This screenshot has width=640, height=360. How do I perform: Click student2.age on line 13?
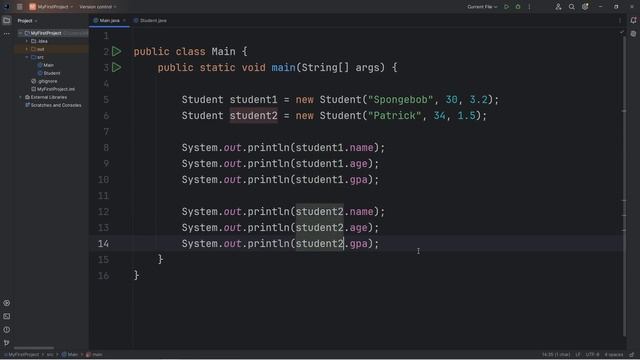coord(331,228)
